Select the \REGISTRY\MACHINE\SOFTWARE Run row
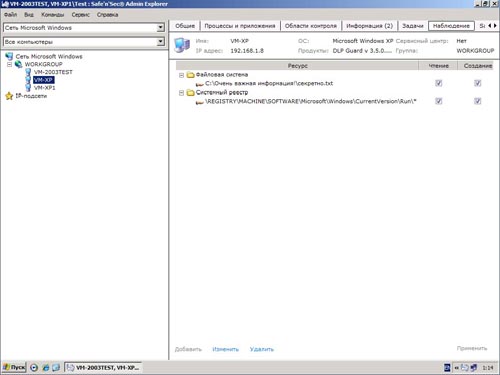This screenshot has height=375, width=500. 311,101
